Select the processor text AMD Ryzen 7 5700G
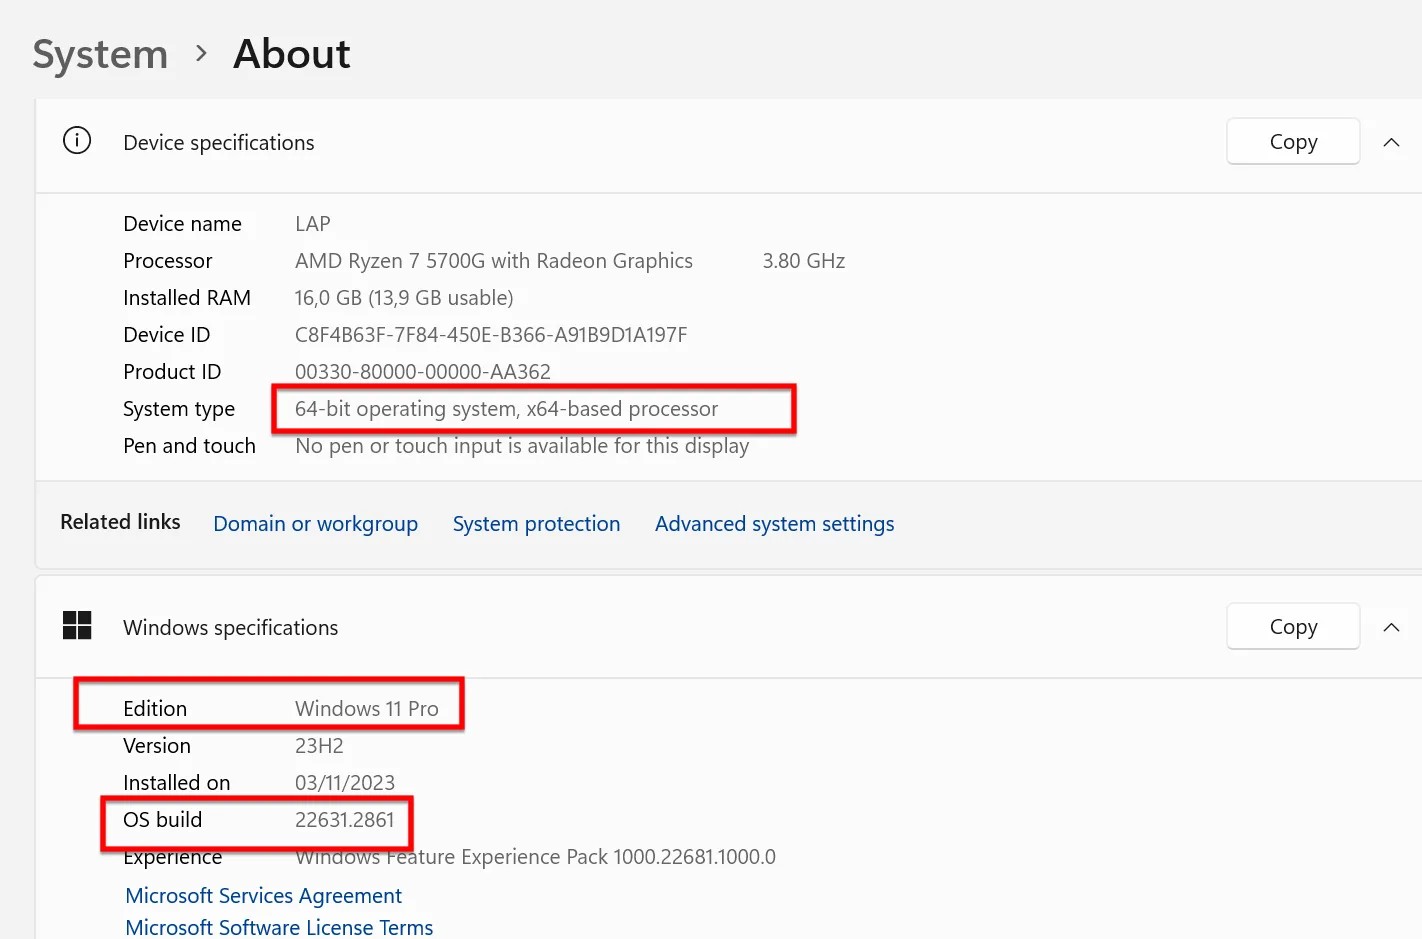1422x939 pixels. pyautogui.click(x=390, y=261)
